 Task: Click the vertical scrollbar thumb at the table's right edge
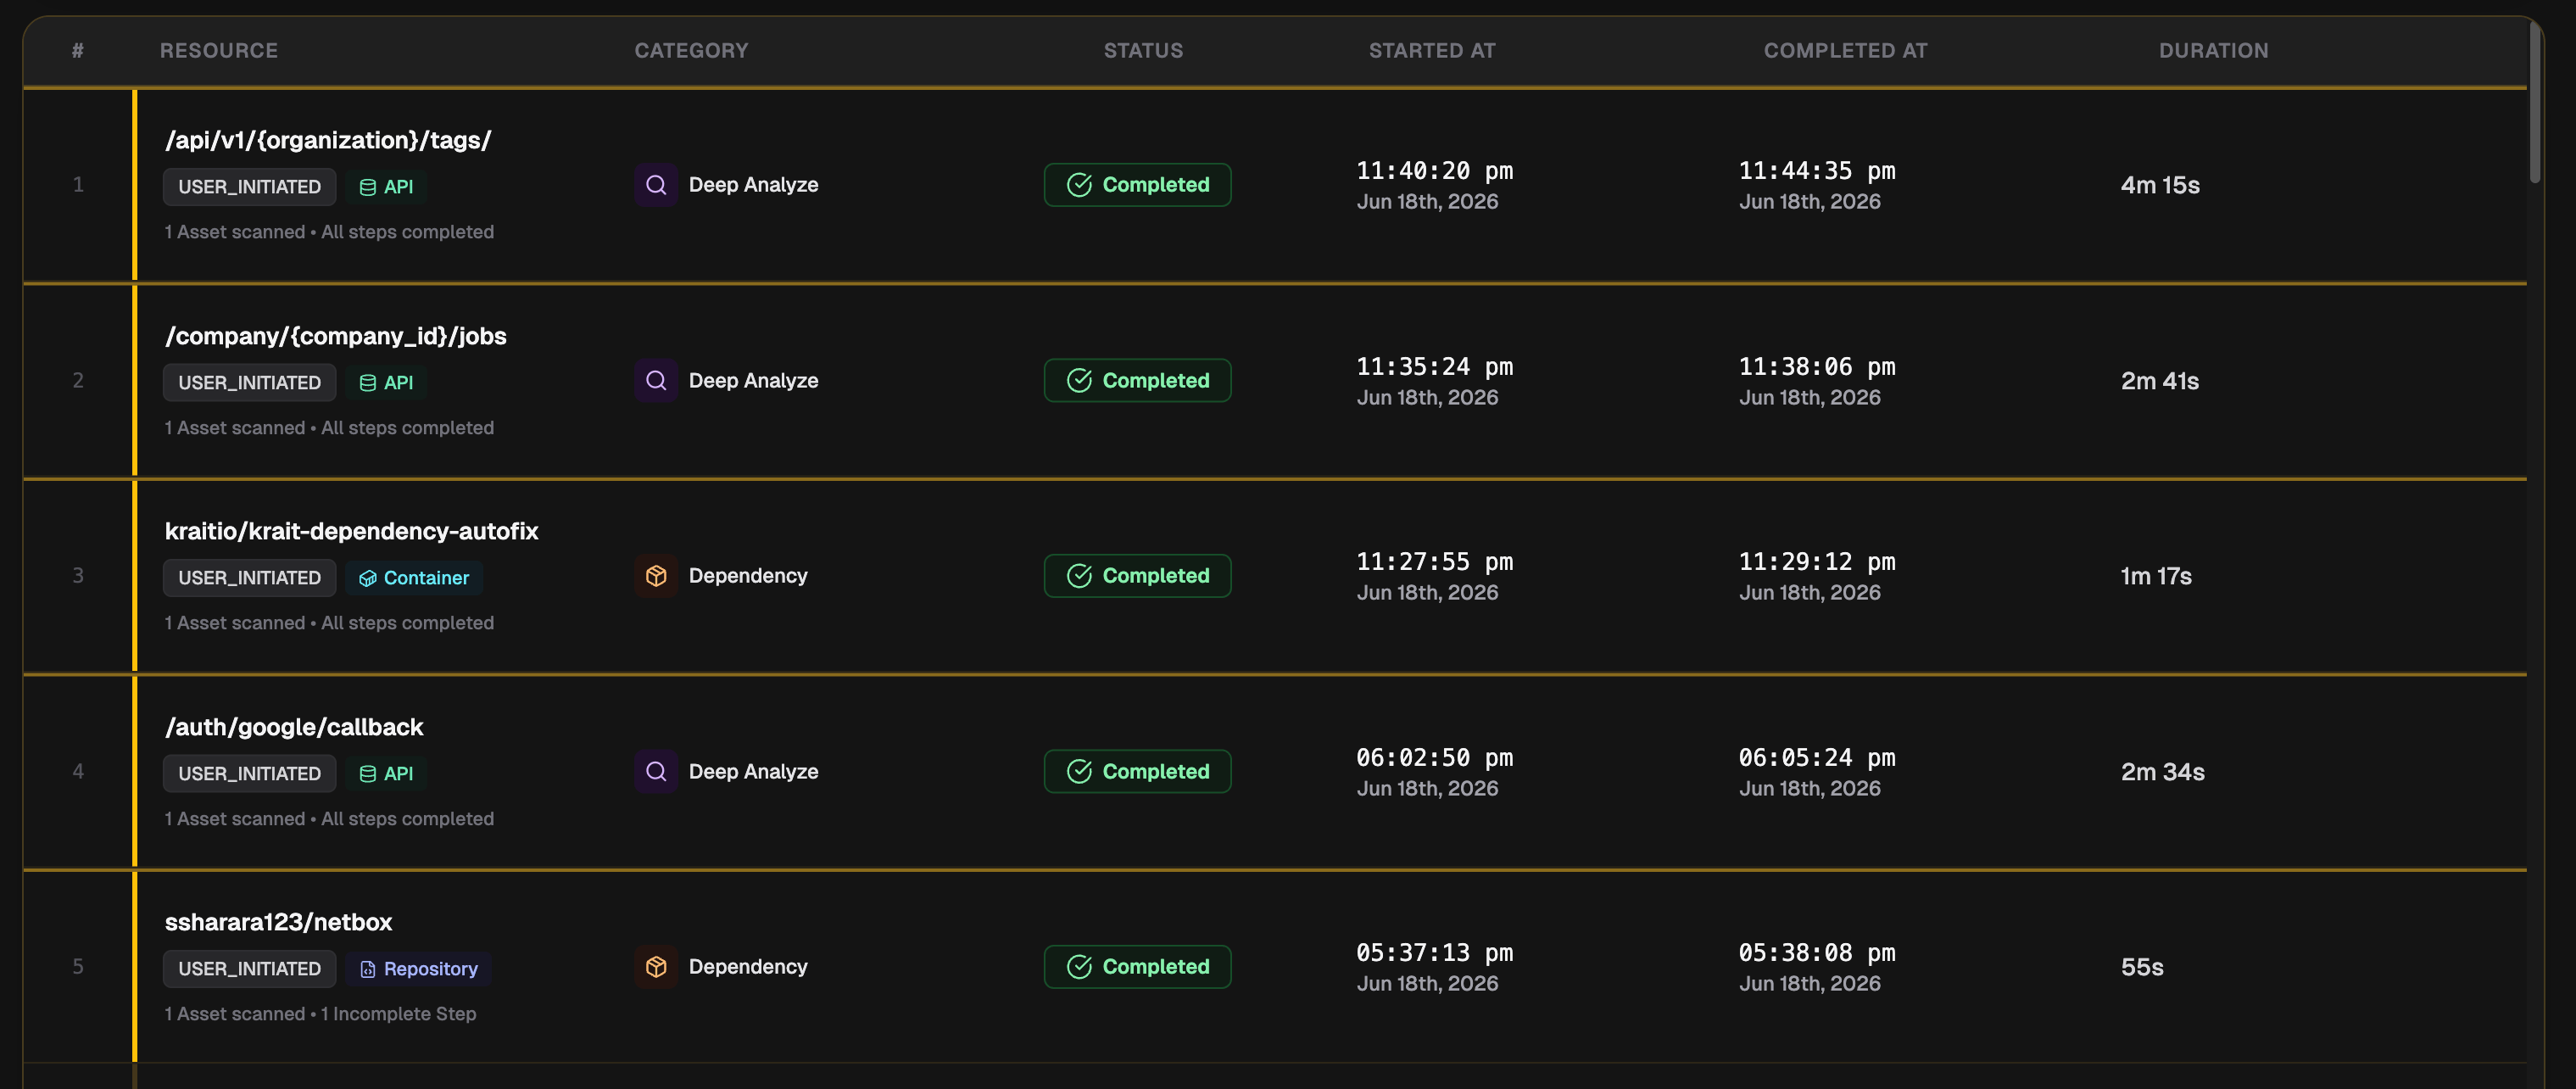click(2534, 102)
